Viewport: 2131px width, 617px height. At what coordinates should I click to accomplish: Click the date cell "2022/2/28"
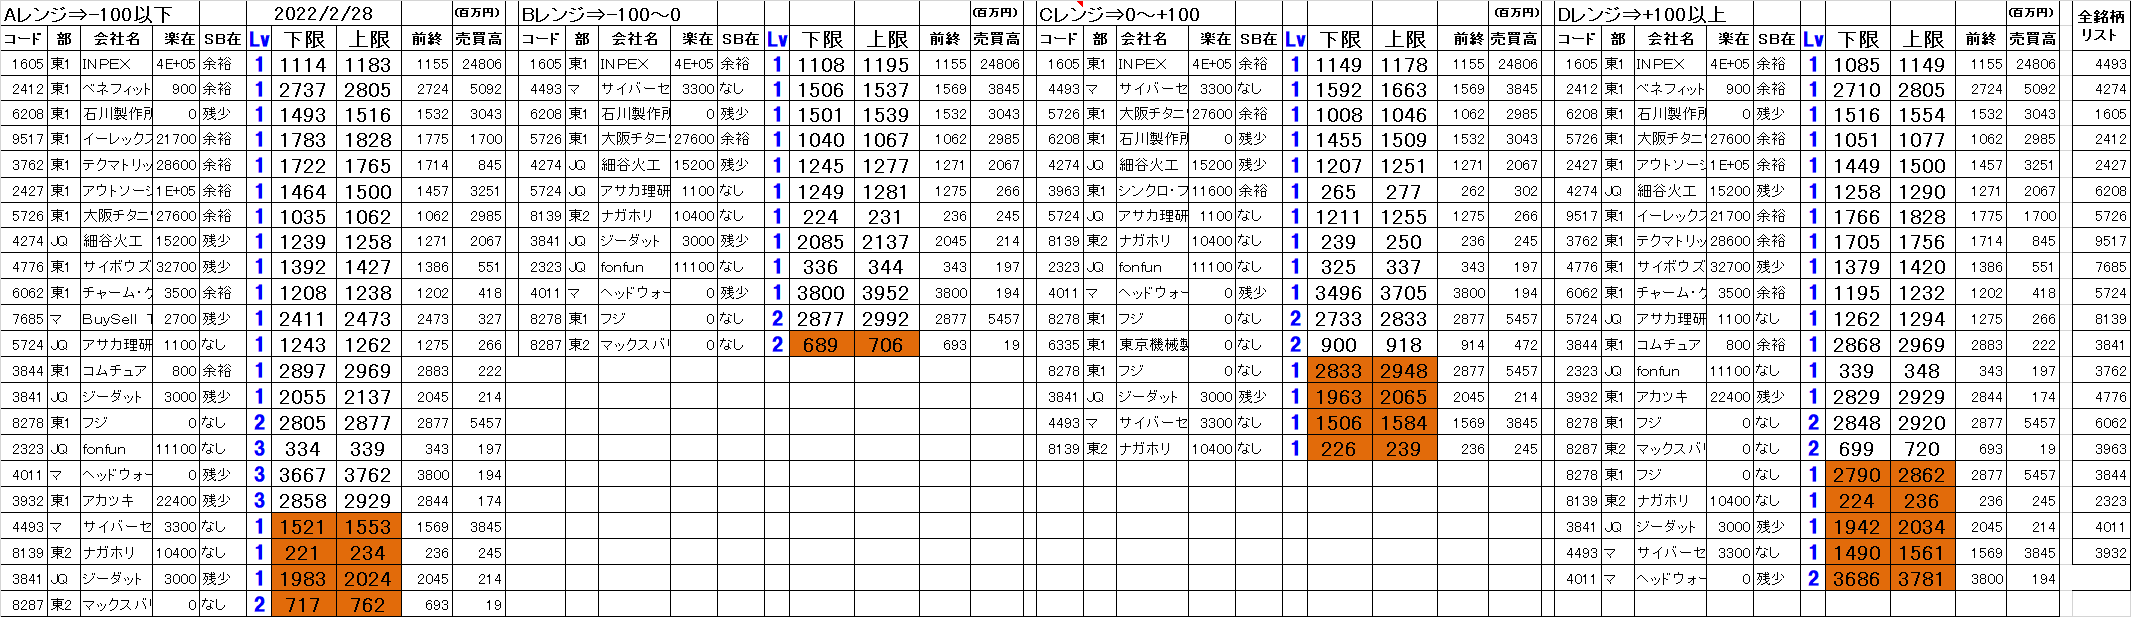tap(324, 14)
